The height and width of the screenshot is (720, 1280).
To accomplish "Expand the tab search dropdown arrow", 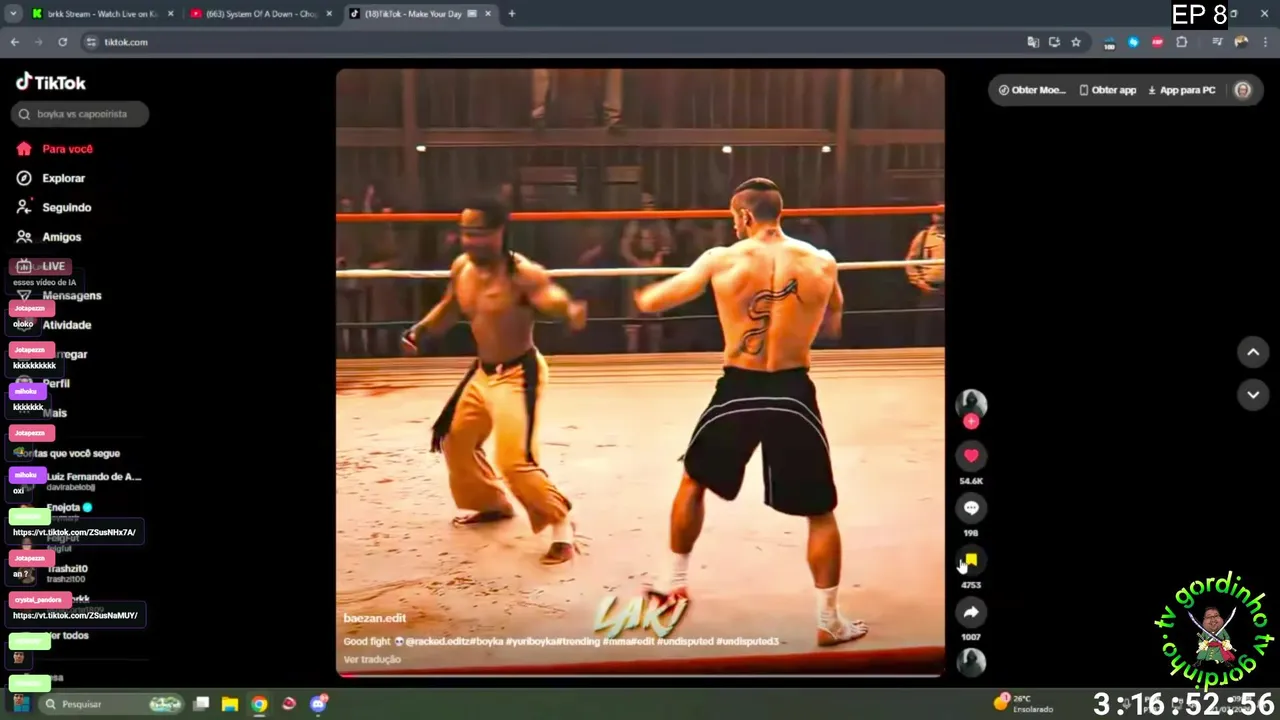I will pyautogui.click(x=13, y=14).
